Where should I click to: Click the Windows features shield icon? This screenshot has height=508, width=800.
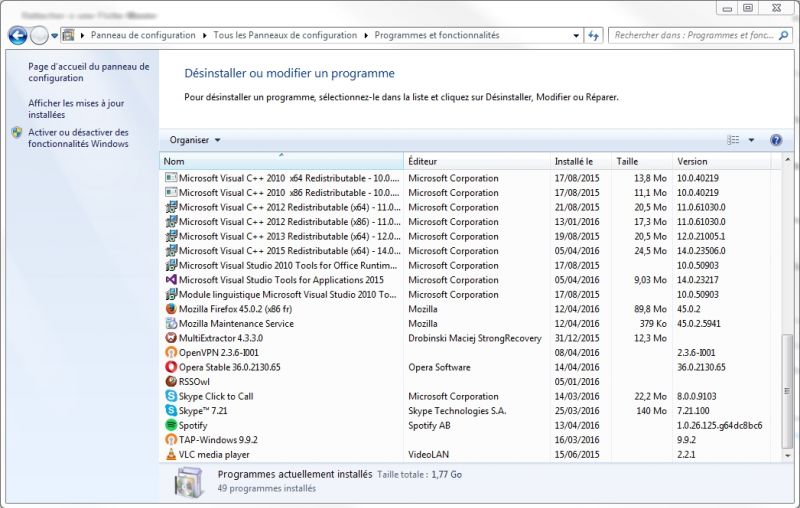(17, 133)
